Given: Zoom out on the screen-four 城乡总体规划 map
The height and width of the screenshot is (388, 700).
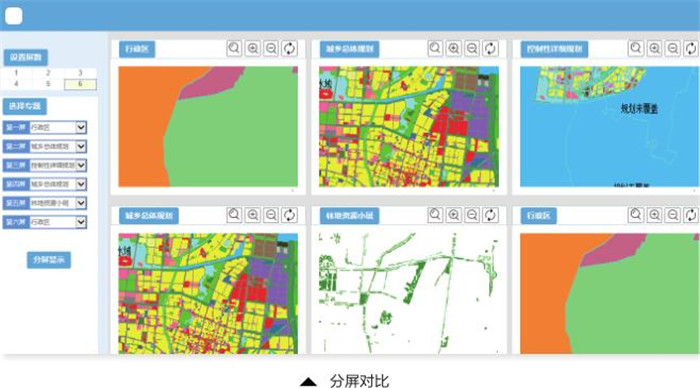Looking at the screenshot, I should [x=271, y=215].
